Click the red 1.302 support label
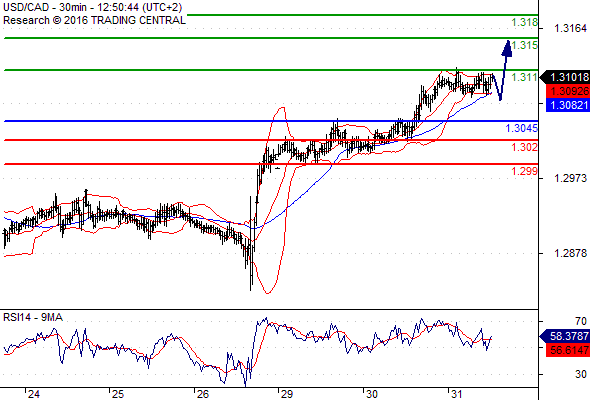 click(x=525, y=147)
